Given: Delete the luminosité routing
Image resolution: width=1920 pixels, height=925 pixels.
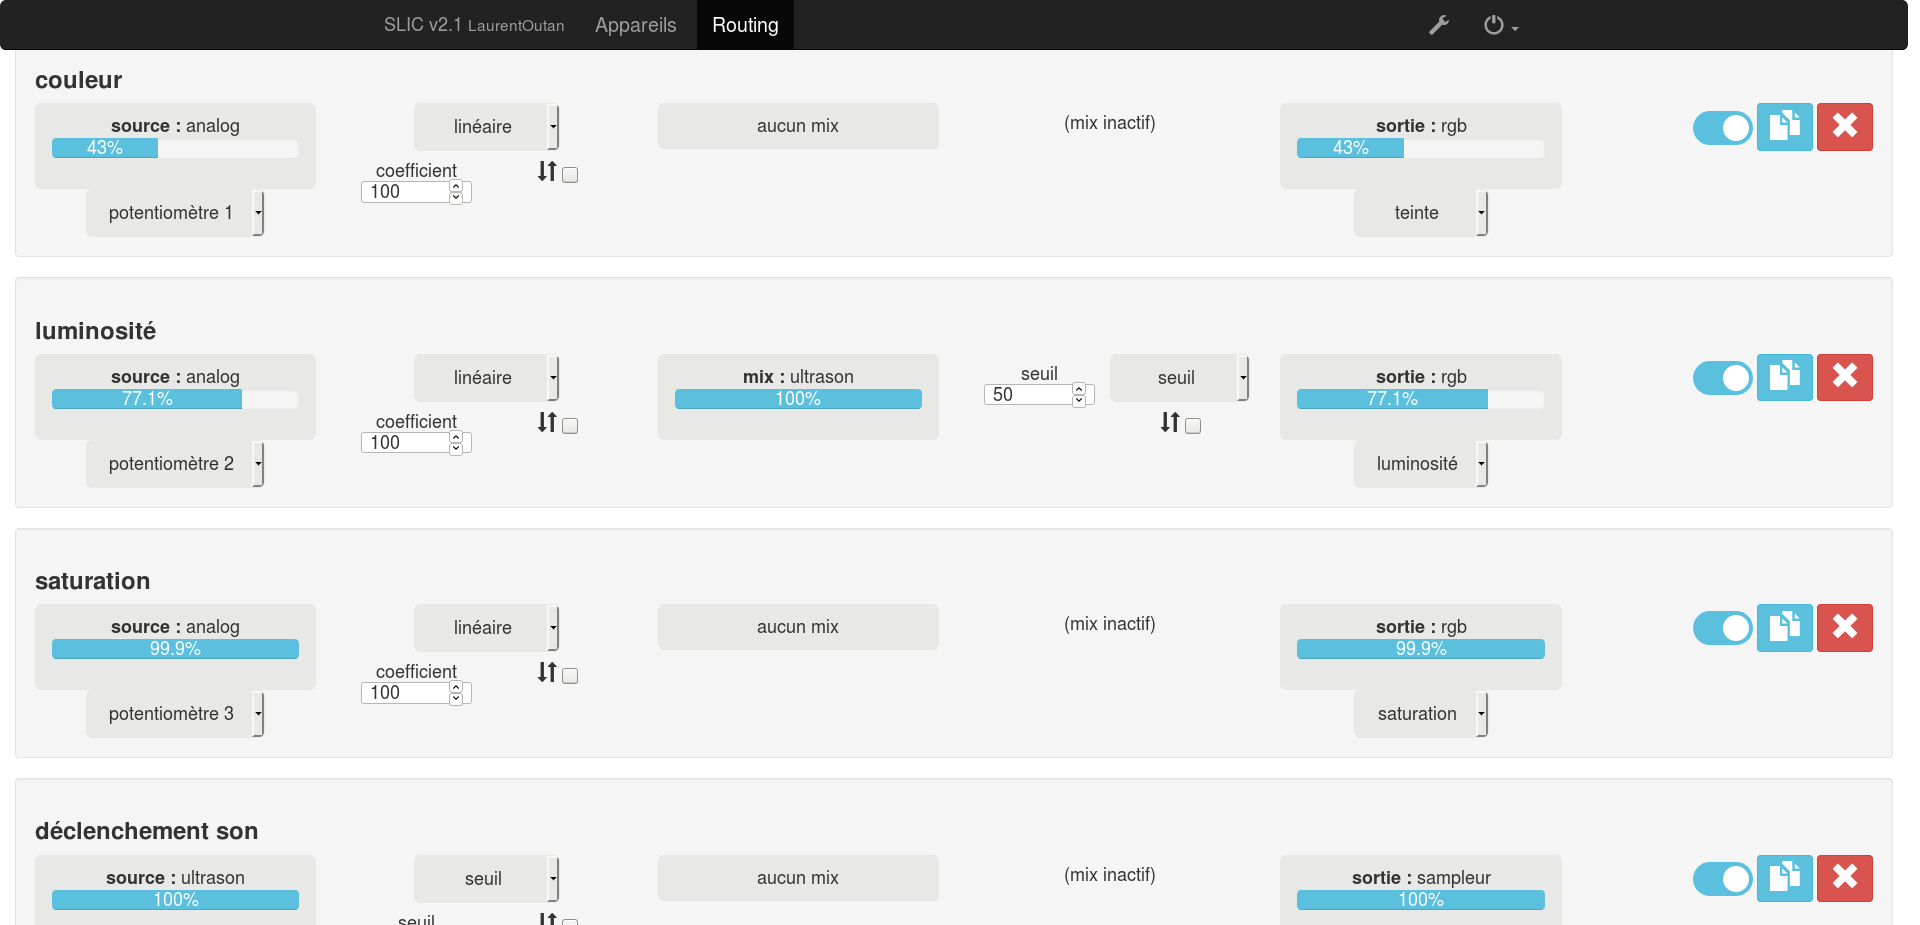Looking at the screenshot, I should click(1845, 378).
